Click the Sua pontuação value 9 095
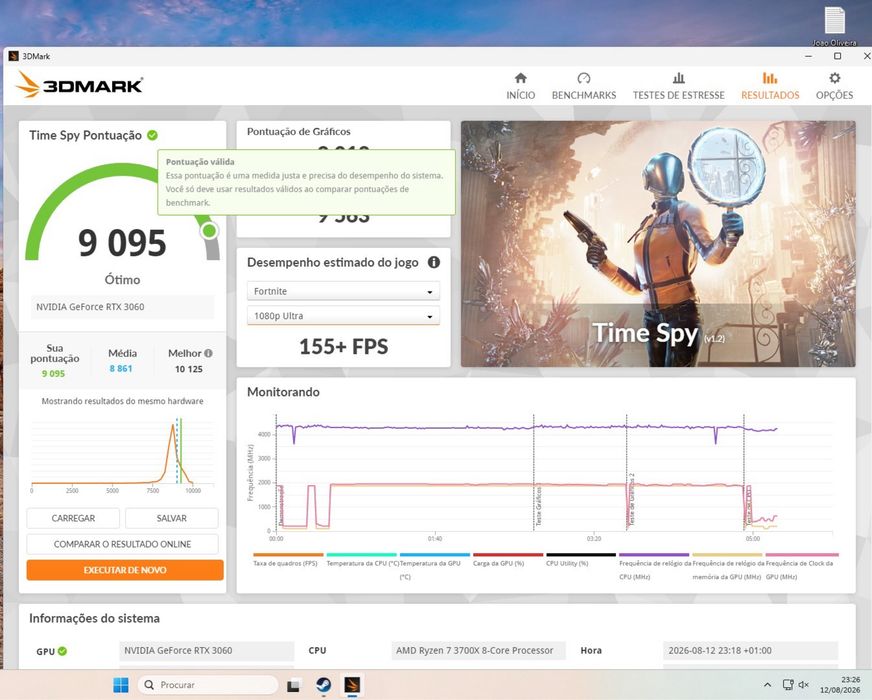 click(53, 374)
